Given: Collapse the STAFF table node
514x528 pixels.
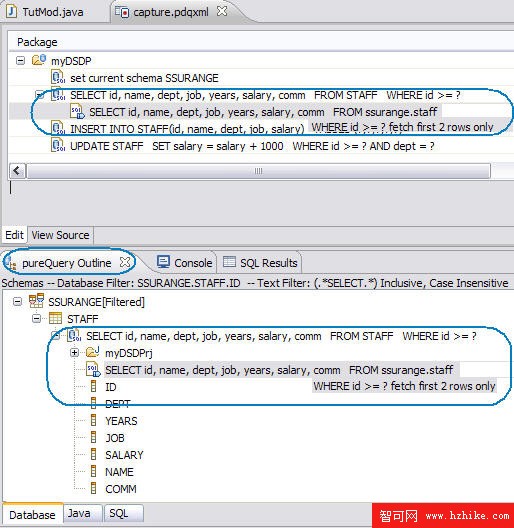Looking at the screenshot, I should [x=37, y=319].
